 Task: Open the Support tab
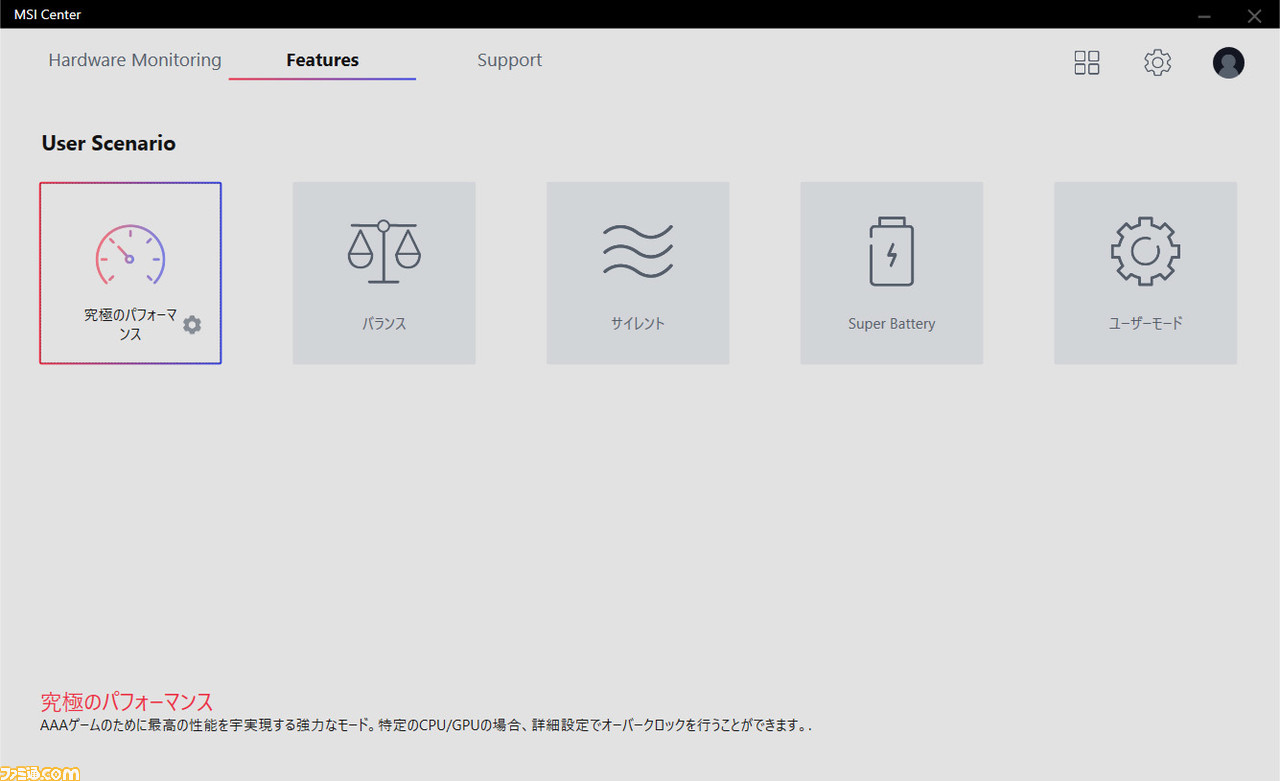tap(510, 60)
